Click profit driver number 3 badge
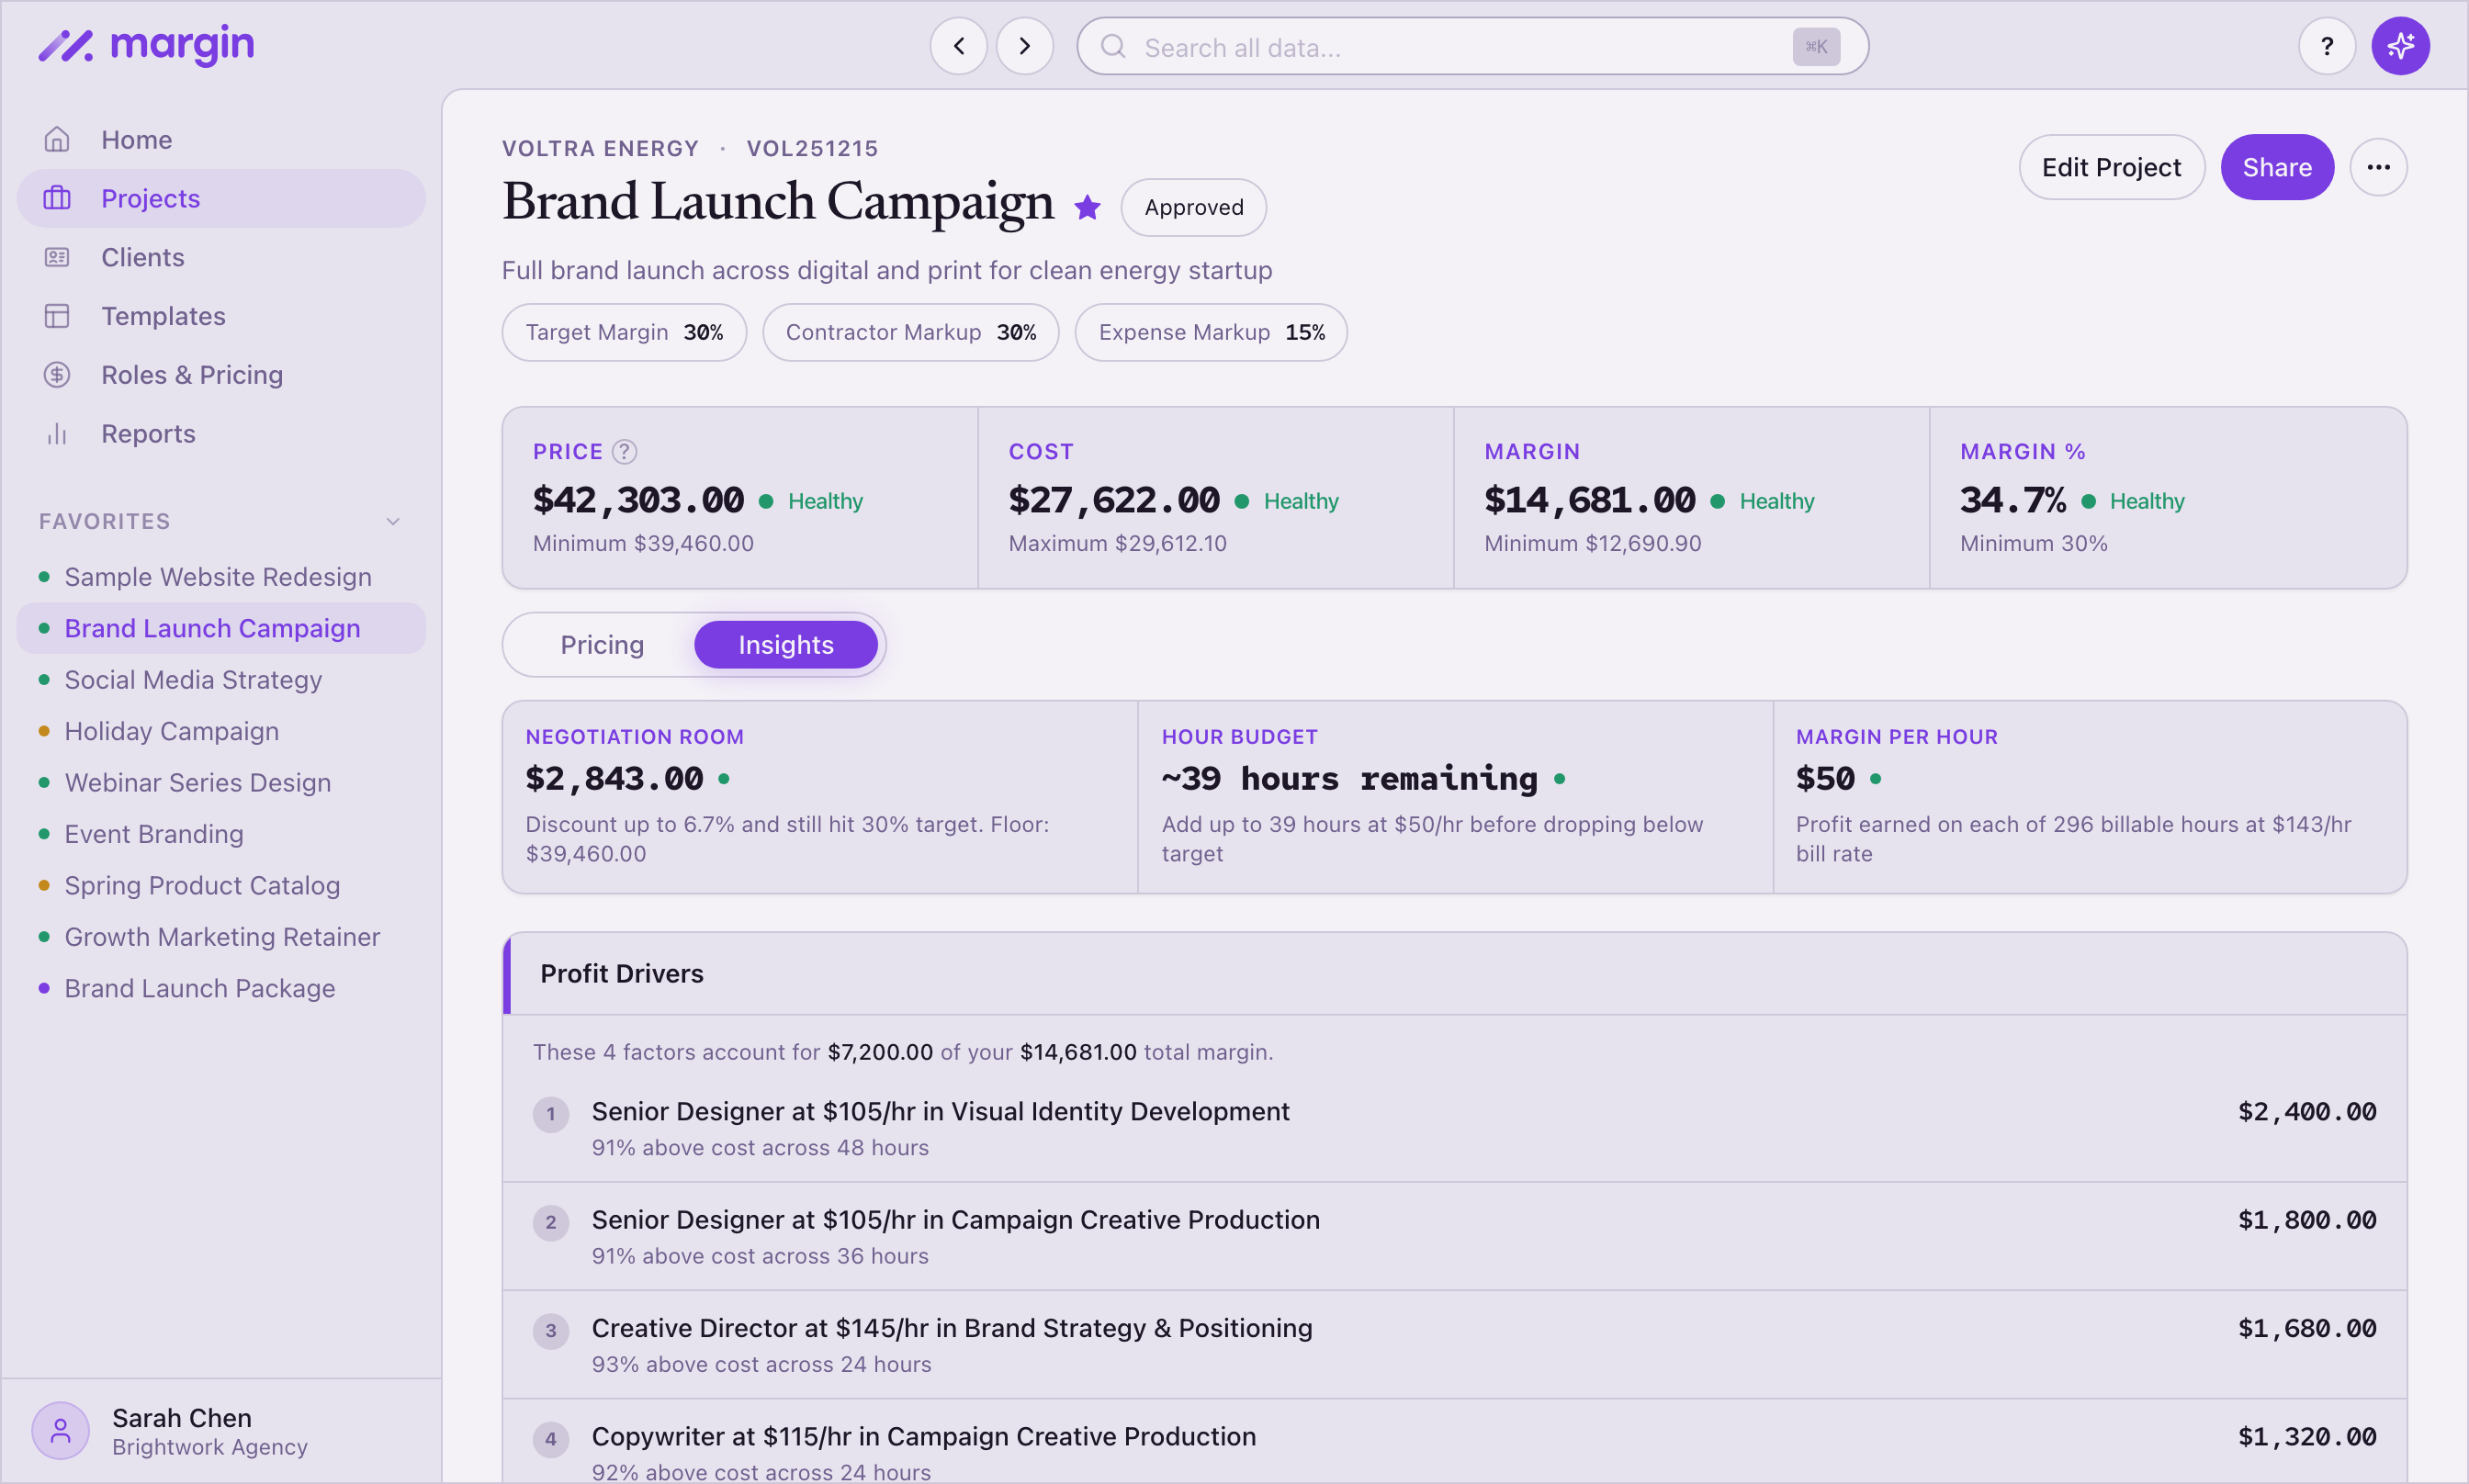Viewport: 2469px width, 1484px height. (551, 1331)
